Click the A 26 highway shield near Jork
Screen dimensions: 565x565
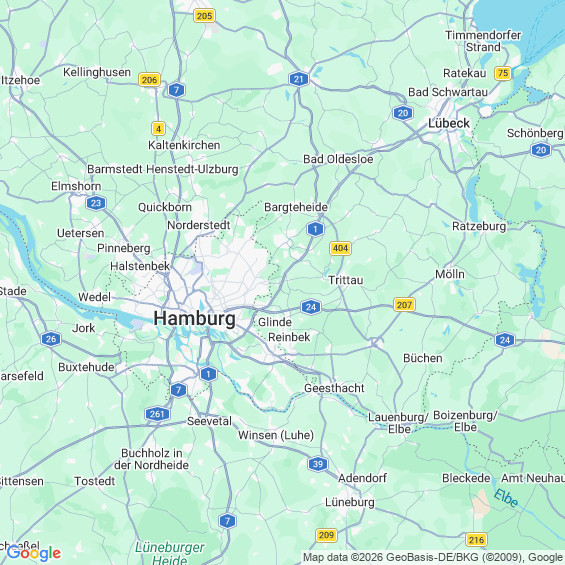51,339
